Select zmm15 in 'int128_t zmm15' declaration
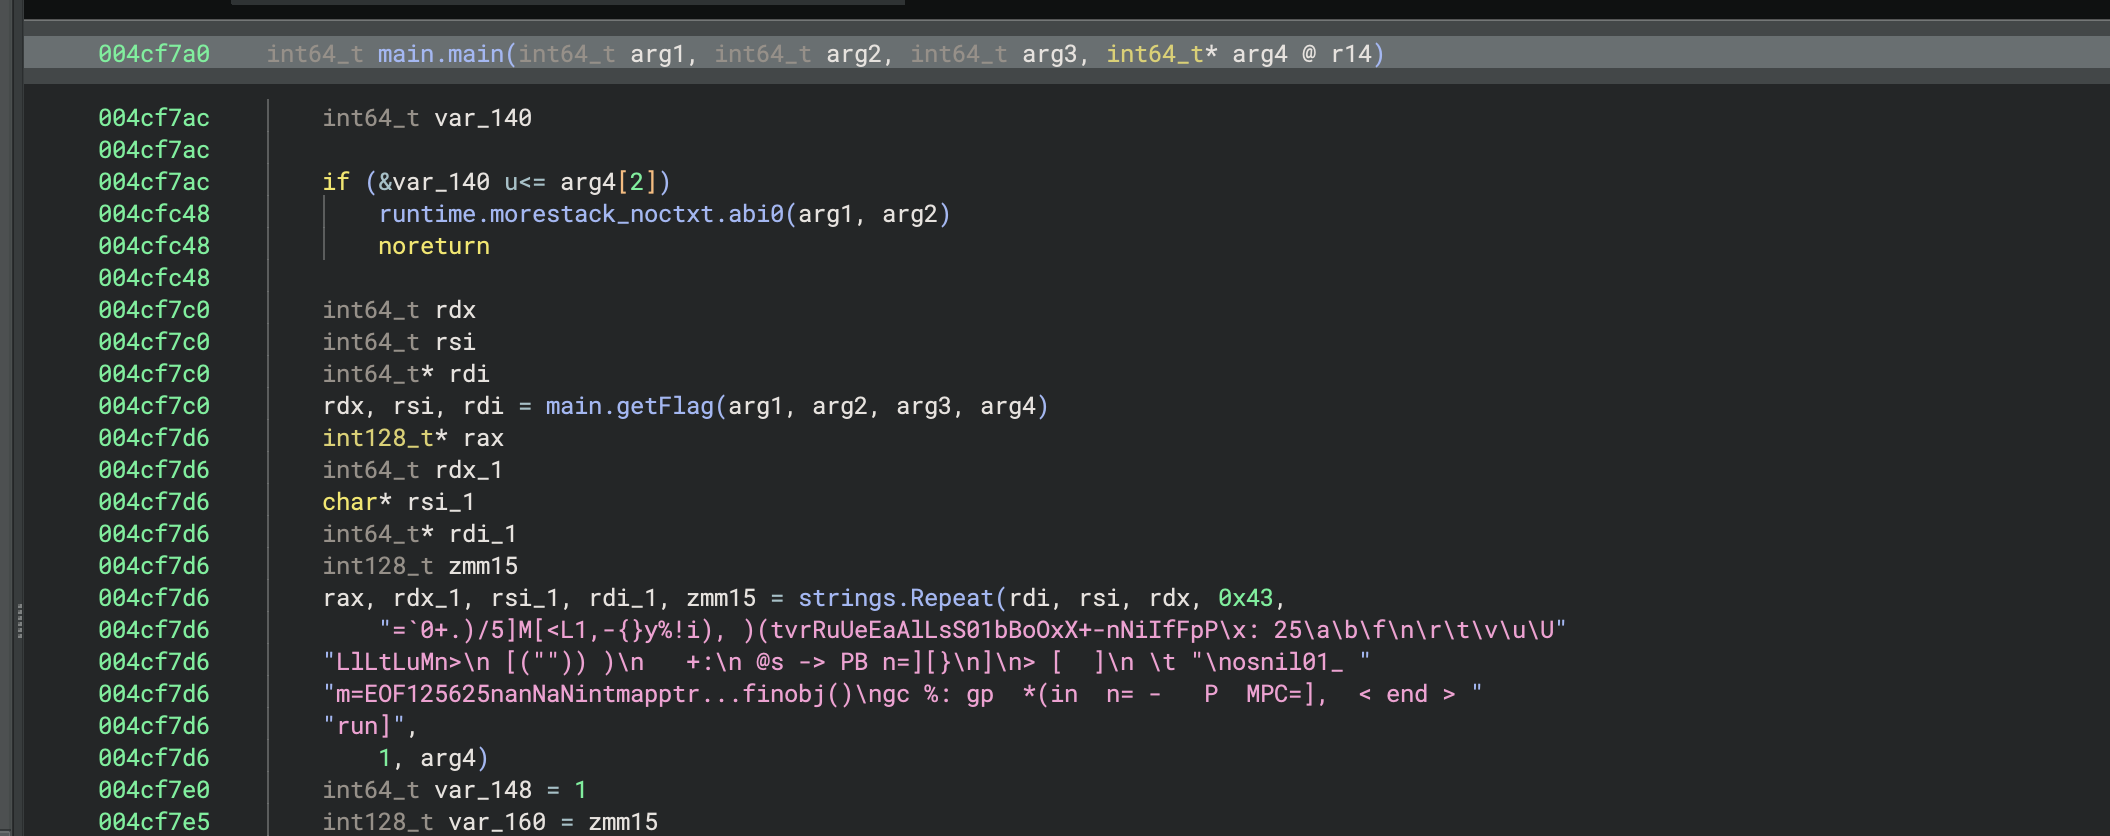Image resolution: width=2110 pixels, height=836 pixels. click(x=483, y=566)
